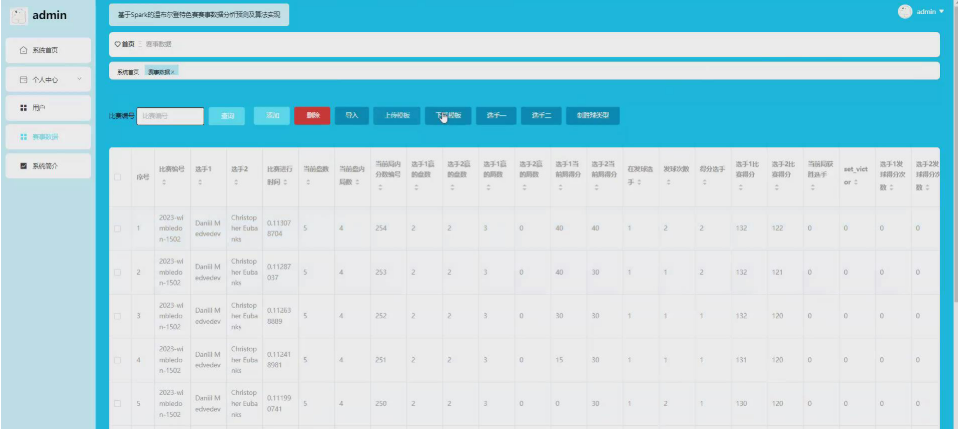Click the 首页 breadcrumb link

(125, 44)
